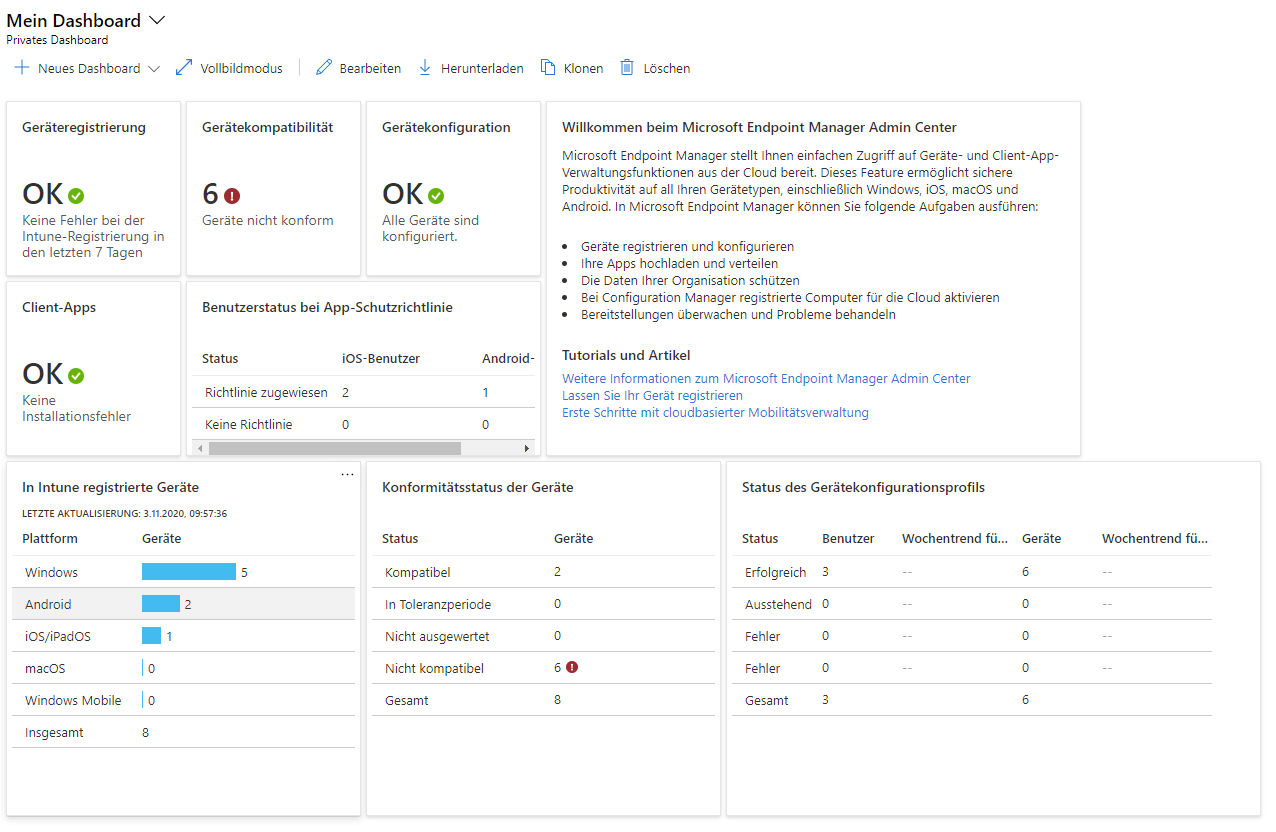Follow Erste Schritte mit cloudbasierter Mobilitätsverwaltung link
This screenshot has width=1276, height=832.
(715, 412)
